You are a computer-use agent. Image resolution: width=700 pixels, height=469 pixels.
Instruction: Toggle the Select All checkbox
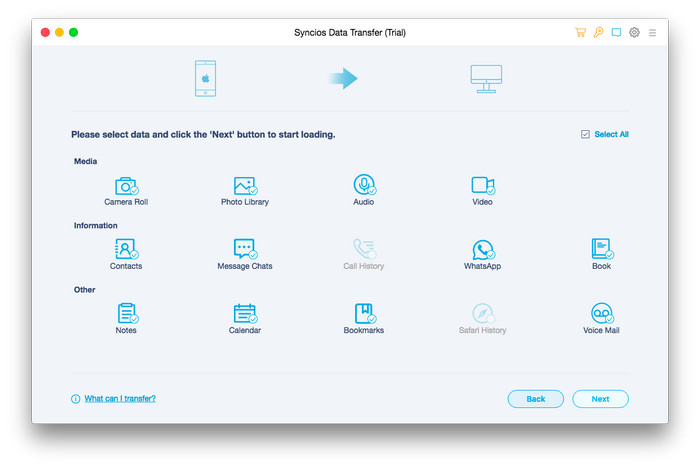click(x=585, y=134)
